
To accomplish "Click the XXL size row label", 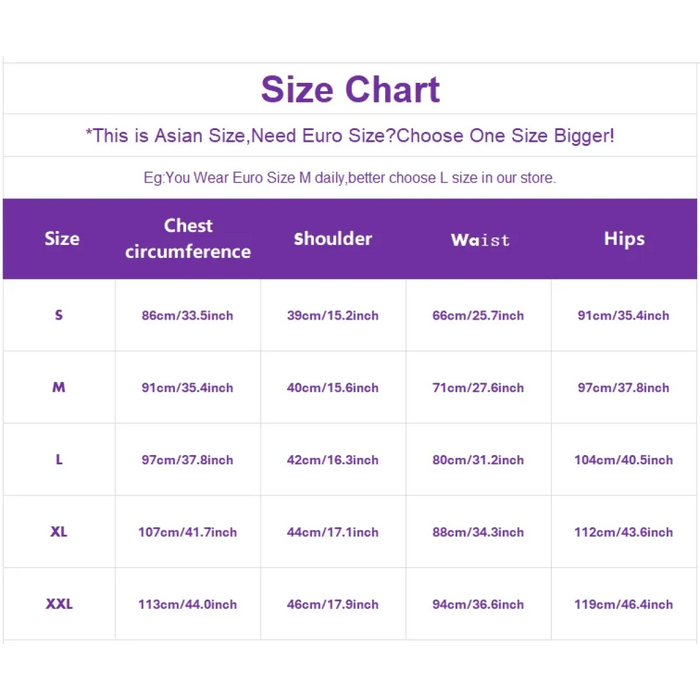I will point(59,604).
